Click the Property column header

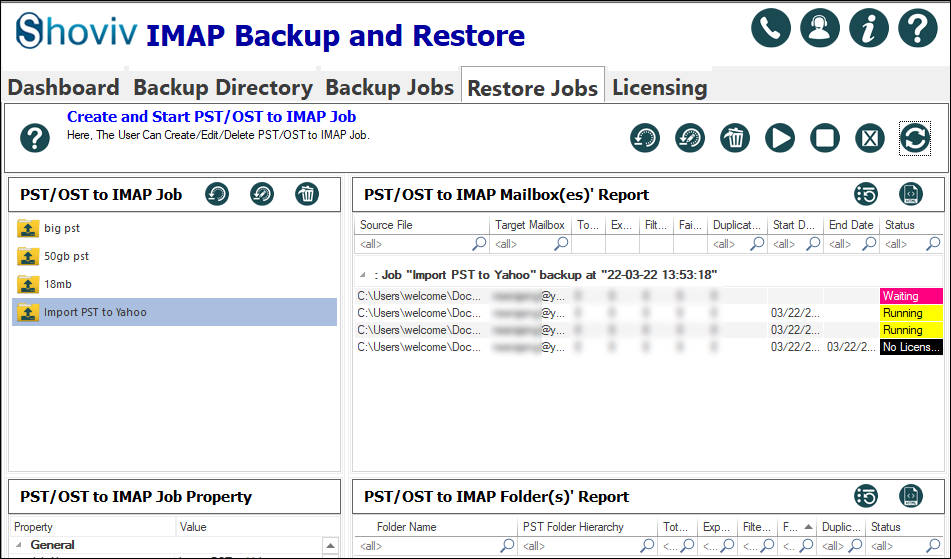[93, 527]
